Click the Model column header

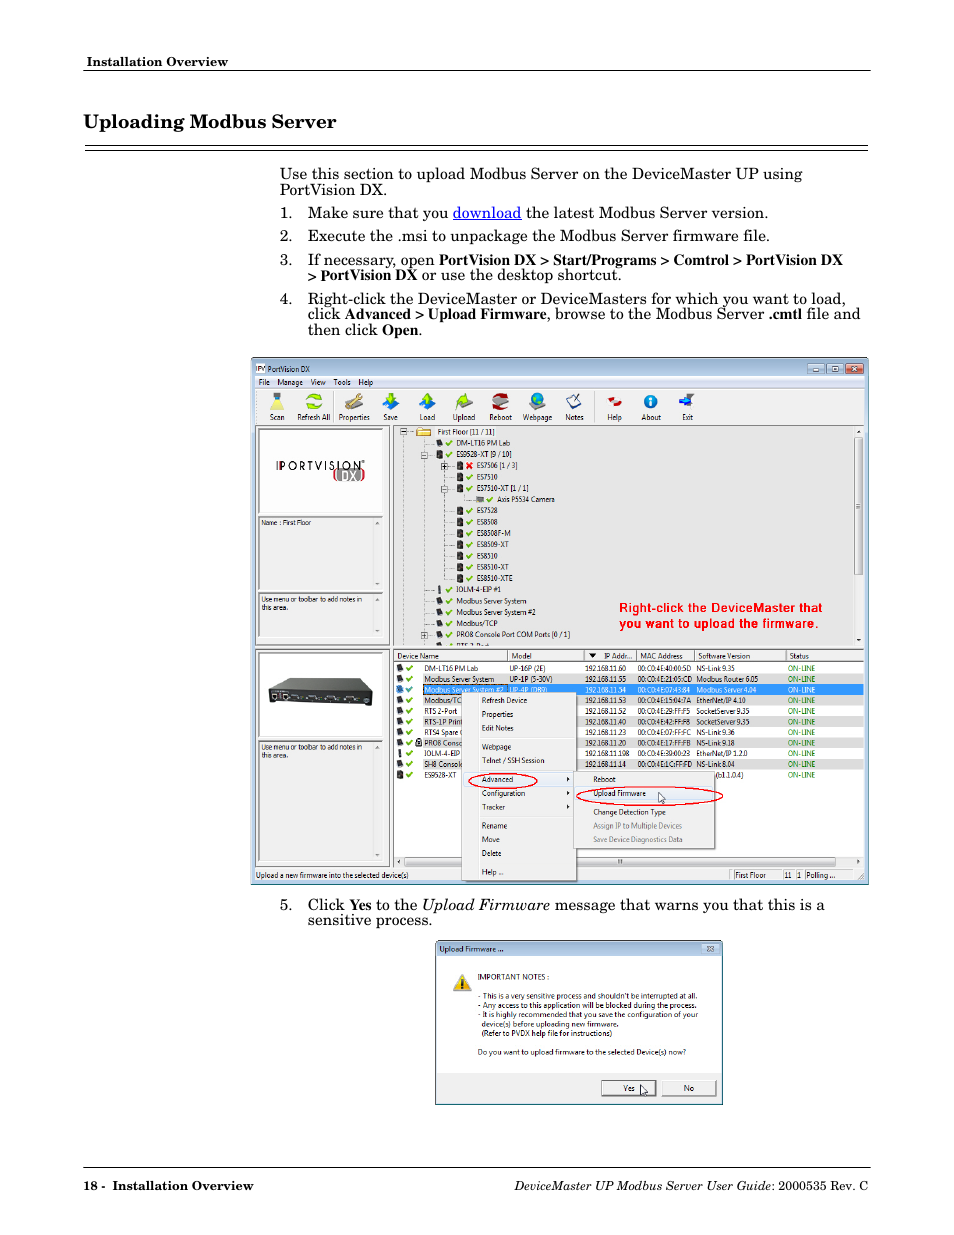click(x=546, y=656)
